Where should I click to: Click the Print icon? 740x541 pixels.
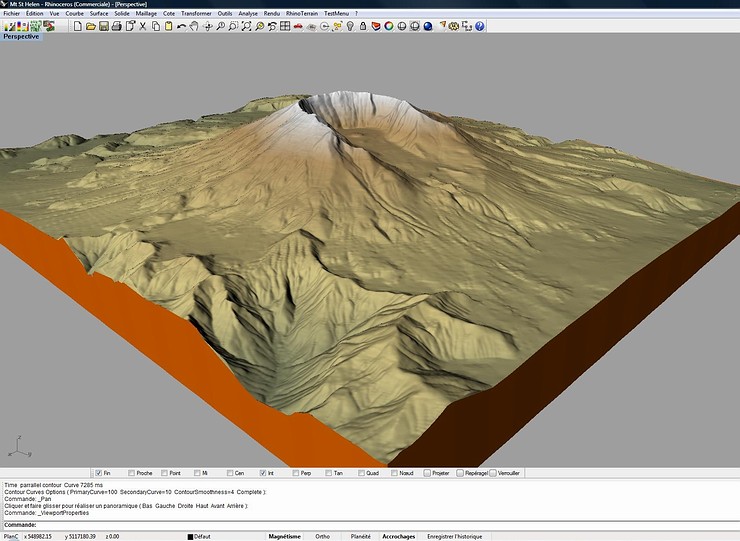click(x=117, y=25)
